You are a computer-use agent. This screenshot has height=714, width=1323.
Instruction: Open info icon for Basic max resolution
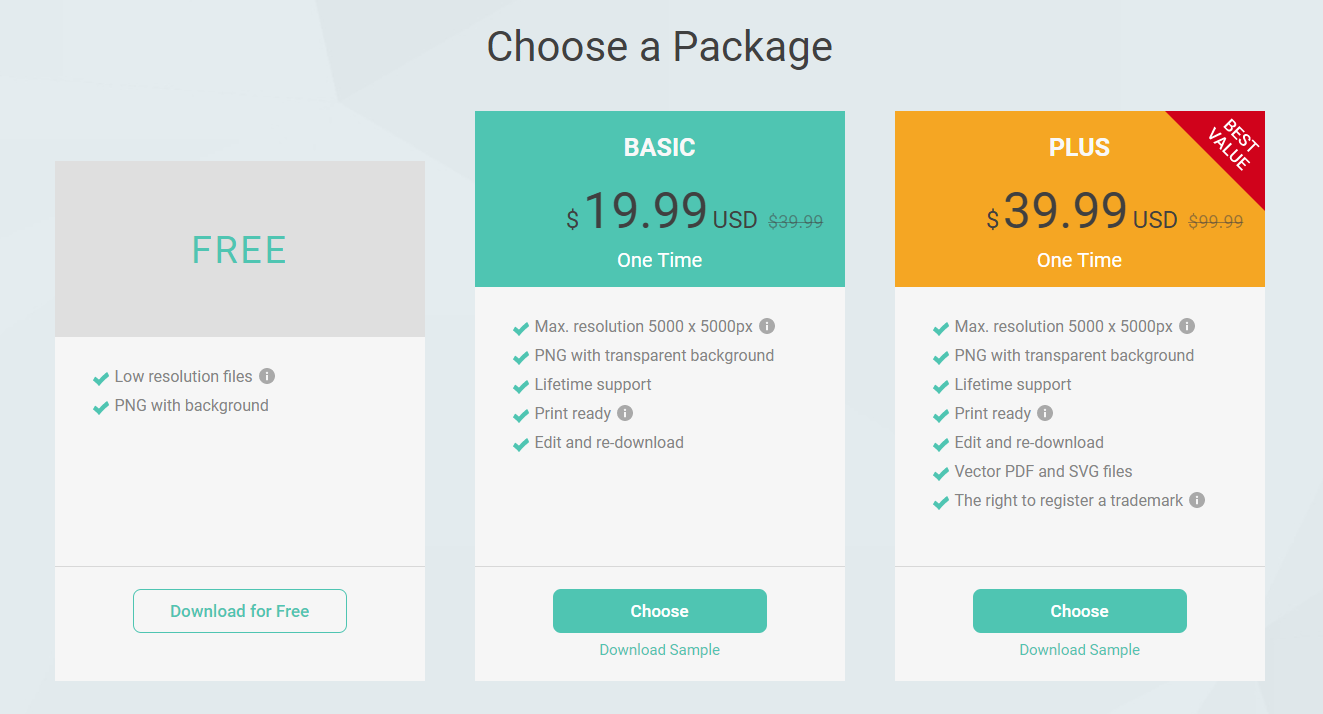767,326
